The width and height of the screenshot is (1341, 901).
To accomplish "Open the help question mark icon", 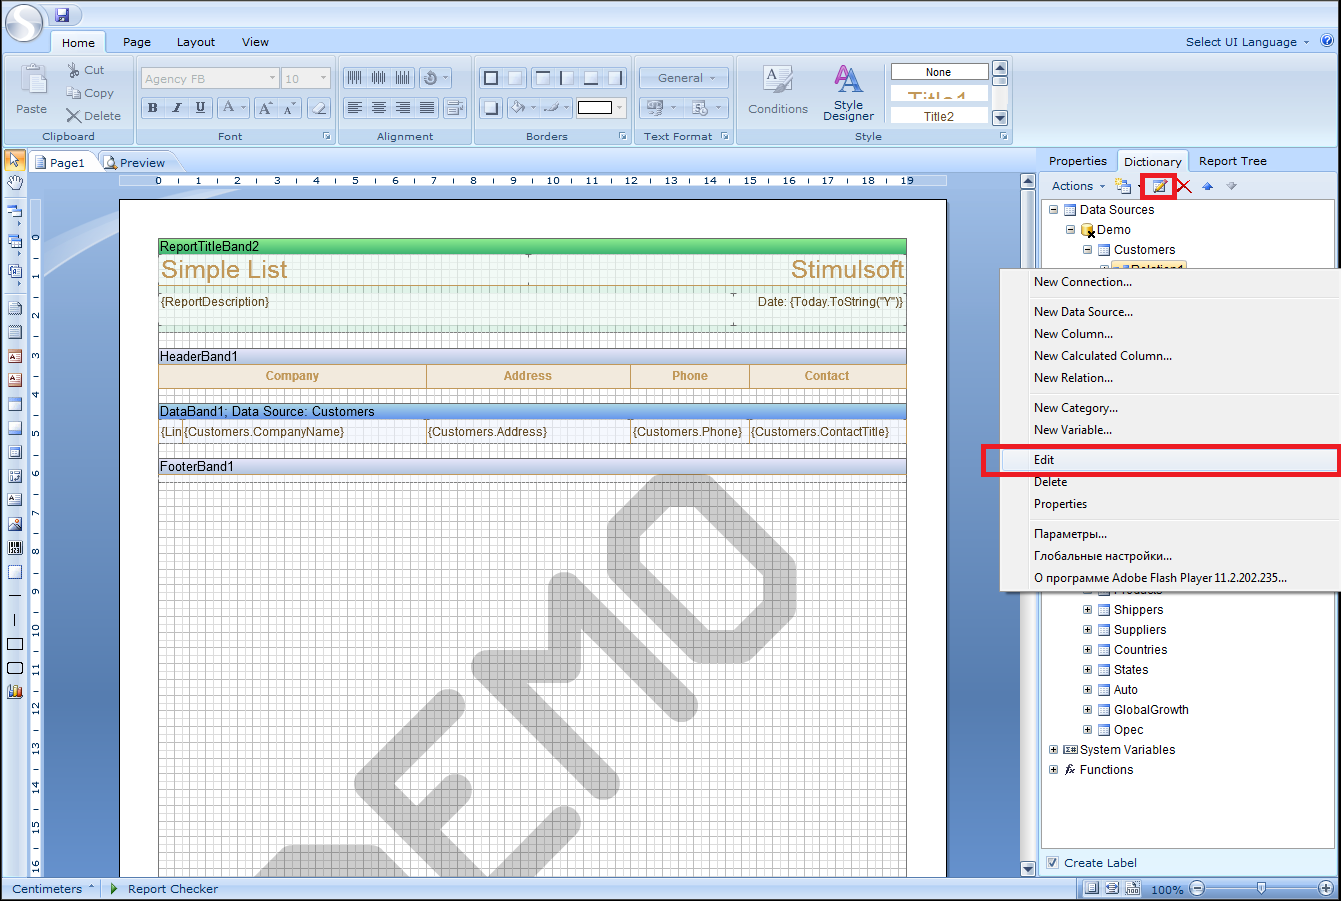I will [1327, 41].
